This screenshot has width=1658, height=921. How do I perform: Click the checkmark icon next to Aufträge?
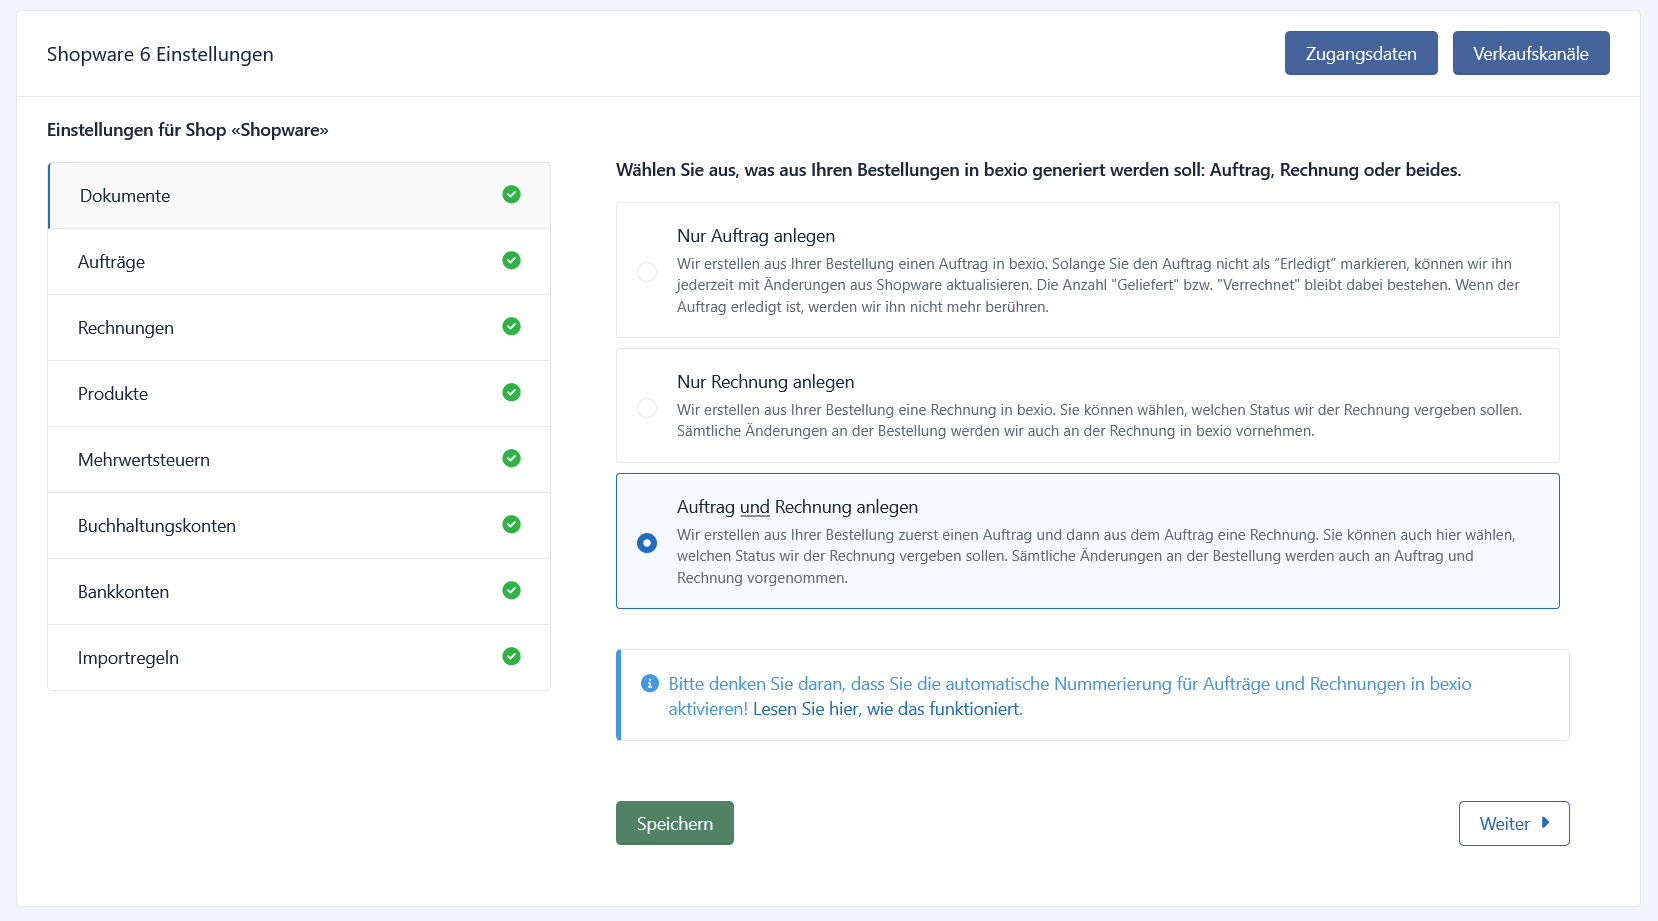(x=511, y=260)
